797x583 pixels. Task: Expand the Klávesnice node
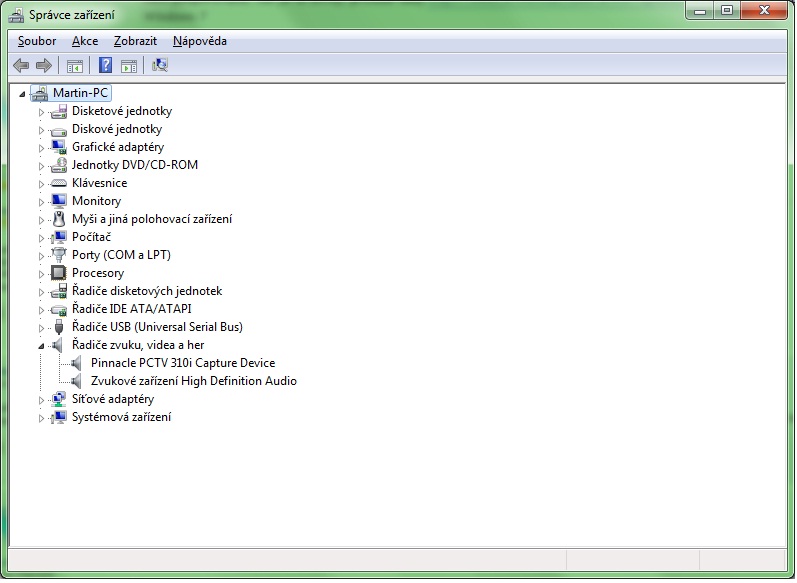41,184
